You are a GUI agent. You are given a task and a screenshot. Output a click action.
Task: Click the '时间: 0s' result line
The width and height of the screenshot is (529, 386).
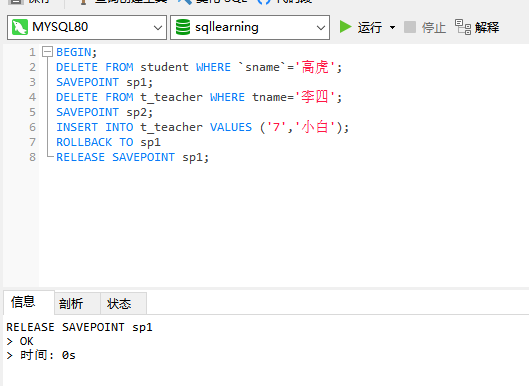pos(41,355)
